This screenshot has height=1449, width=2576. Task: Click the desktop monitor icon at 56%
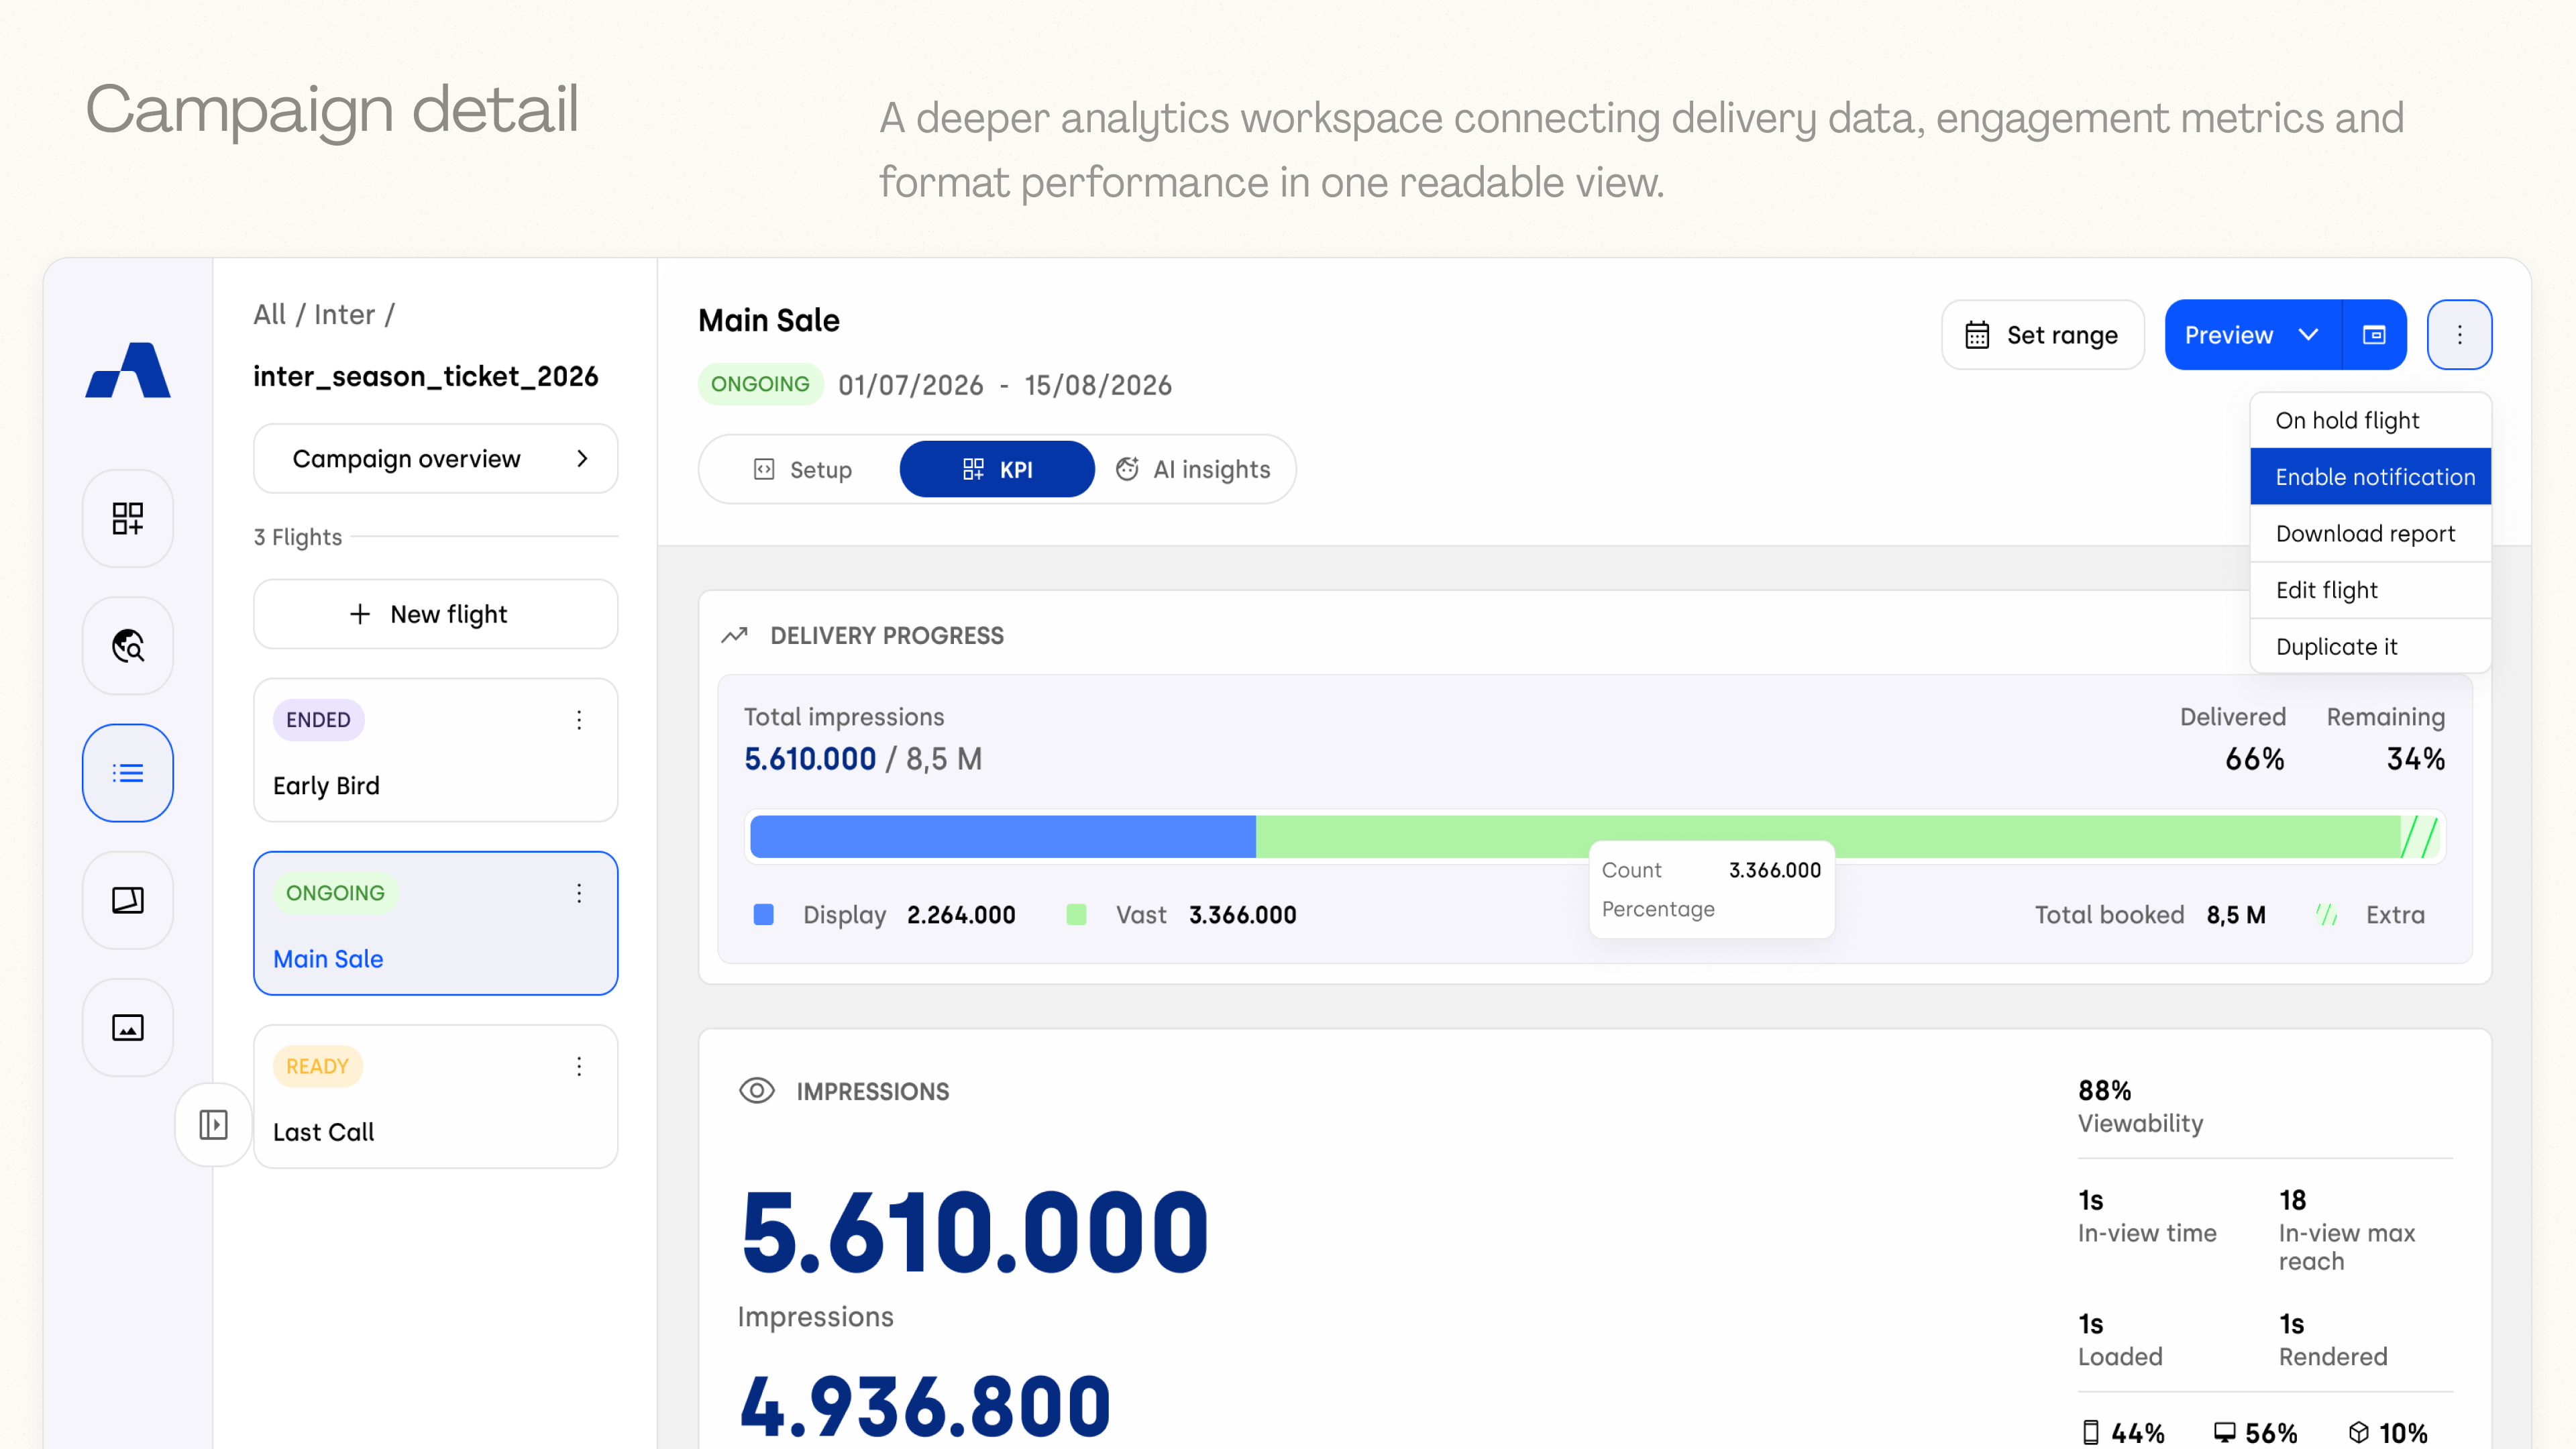2224,1432
